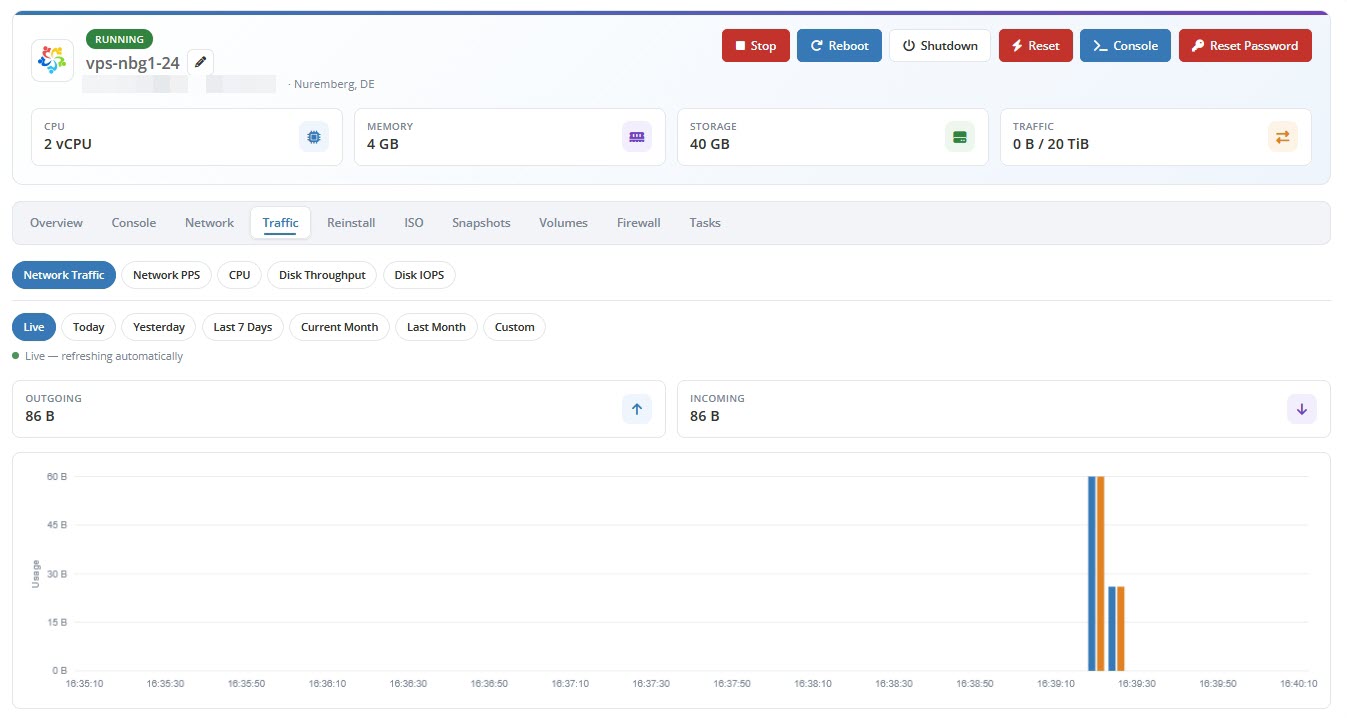Click the 40 GB storage value
The height and width of the screenshot is (718, 1347).
tap(710, 144)
